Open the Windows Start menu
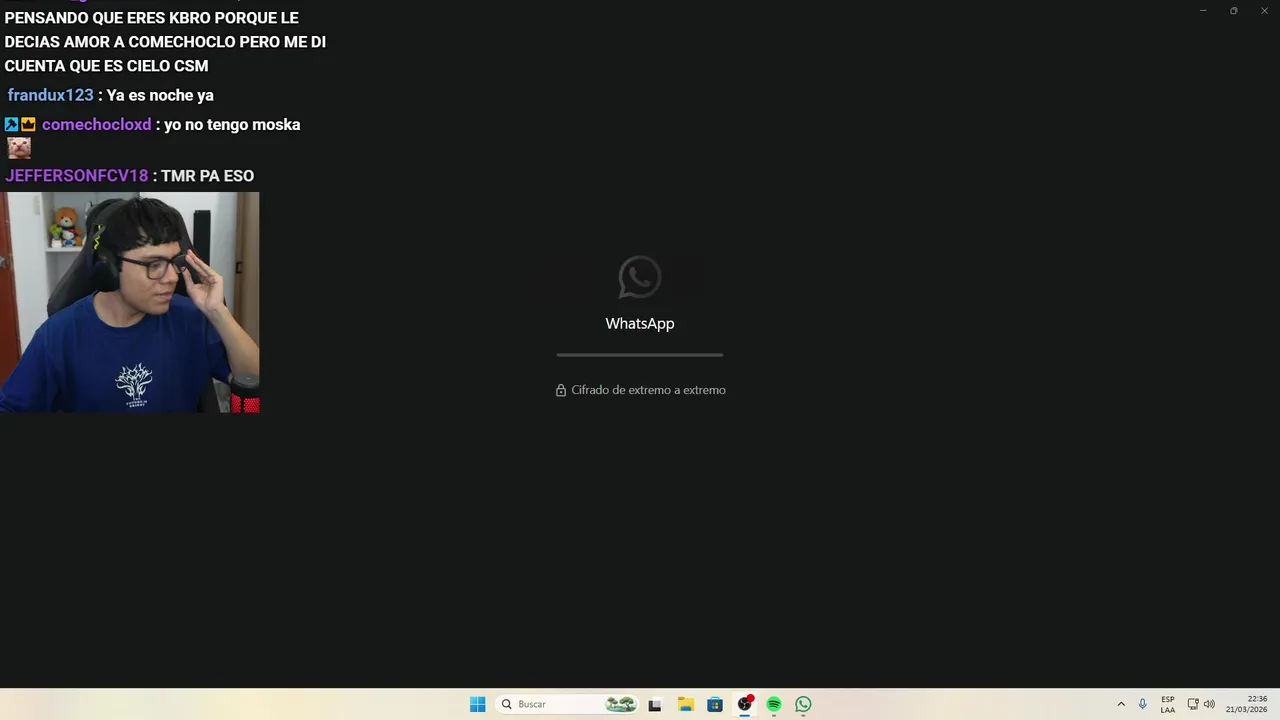Screen dimensions: 1280x720 [478, 704]
